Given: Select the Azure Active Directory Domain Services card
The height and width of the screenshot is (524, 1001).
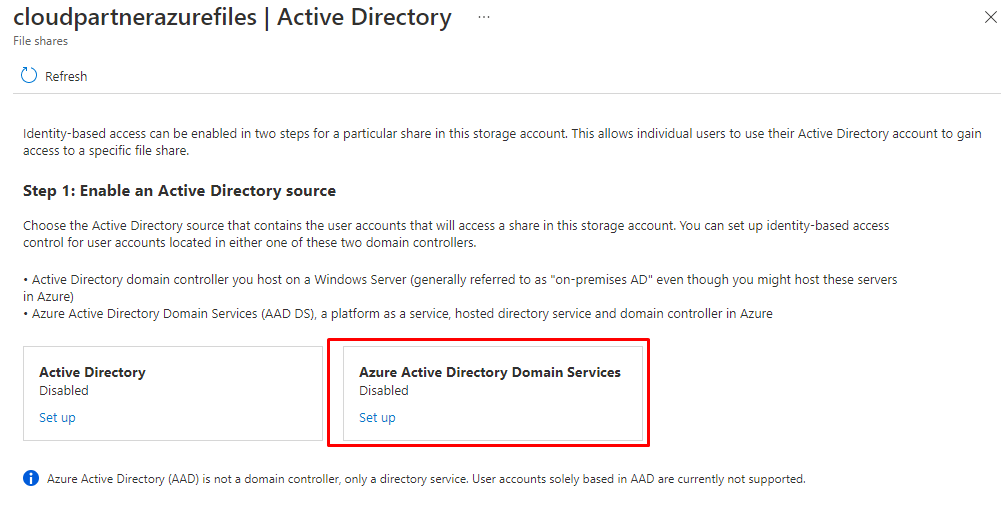Looking at the screenshot, I should (x=492, y=393).
